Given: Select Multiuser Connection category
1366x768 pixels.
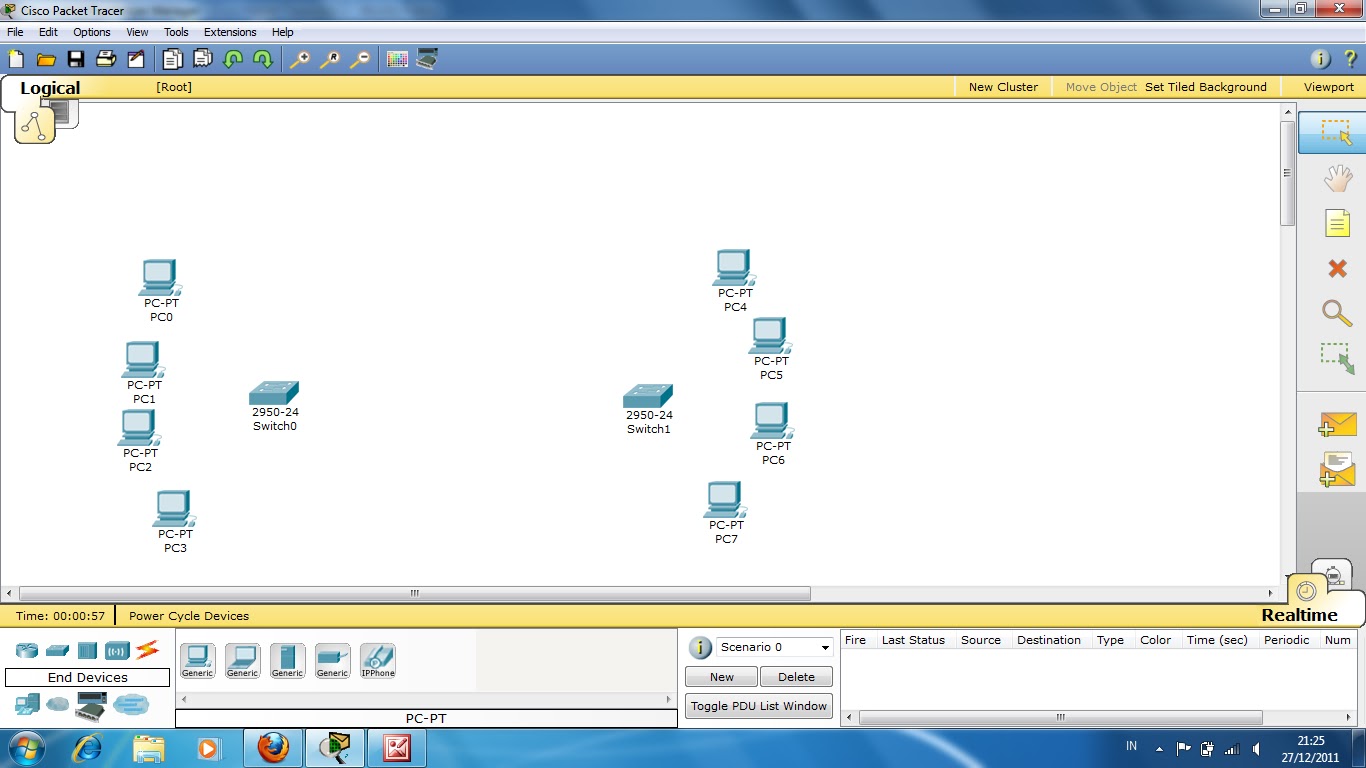Looking at the screenshot, I should coord(130,705).
